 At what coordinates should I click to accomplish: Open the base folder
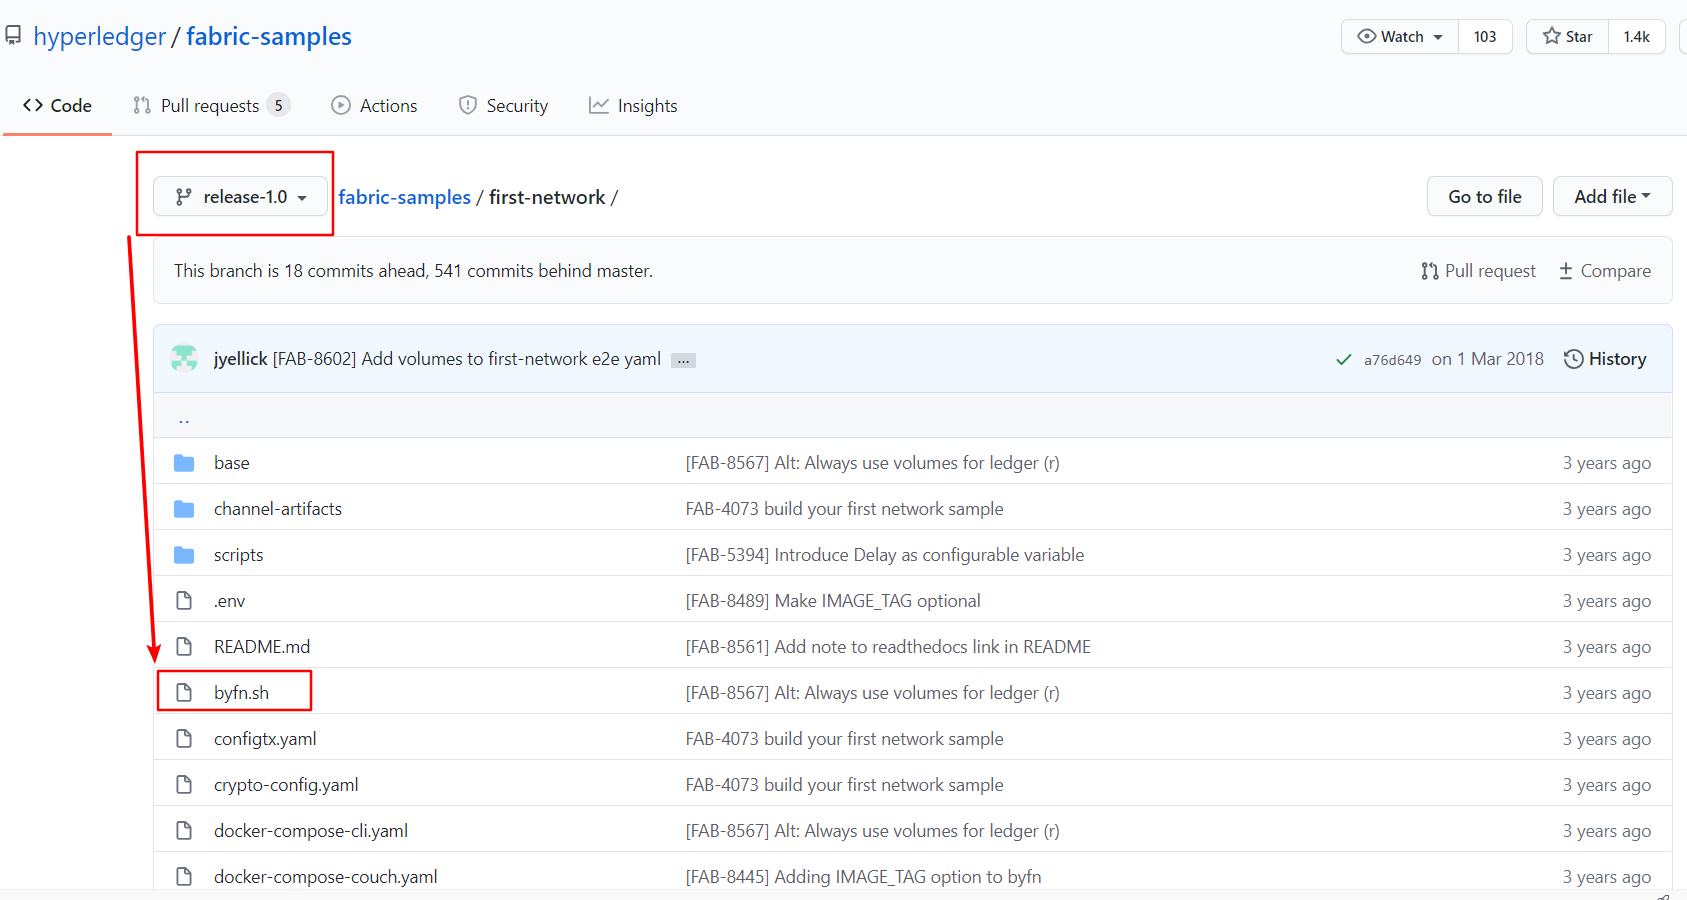(231, 463)
